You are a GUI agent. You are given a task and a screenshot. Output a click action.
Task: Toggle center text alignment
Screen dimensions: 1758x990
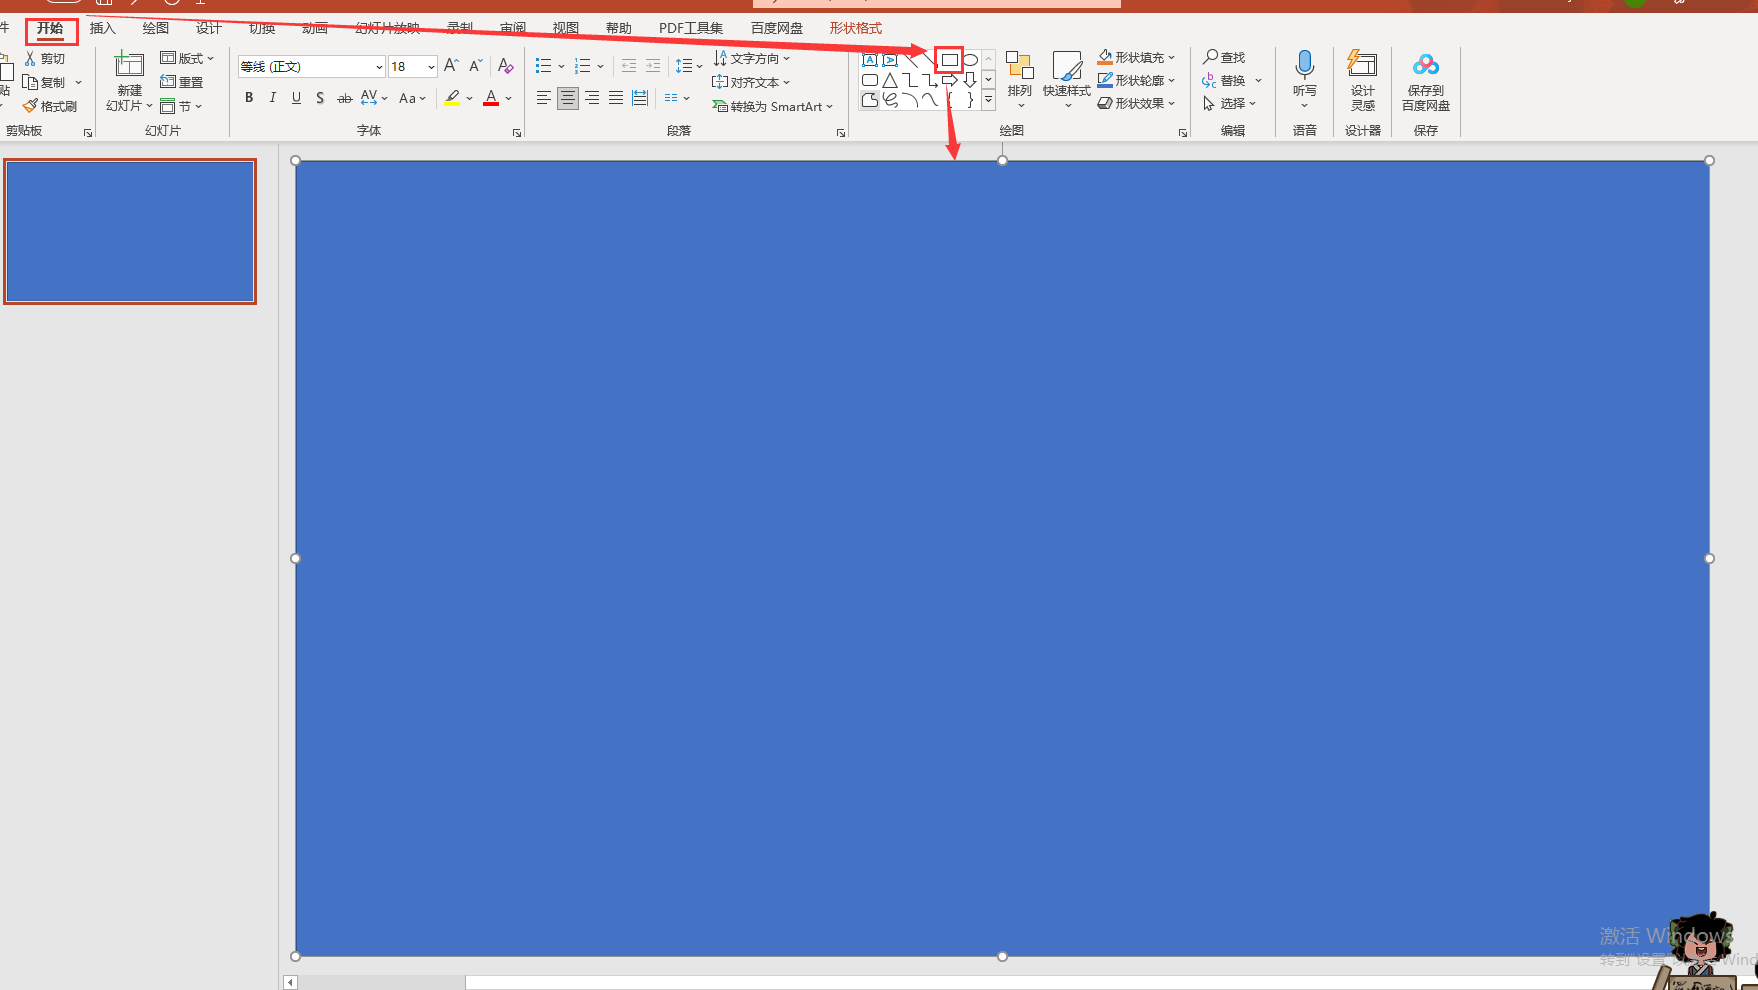568,98
